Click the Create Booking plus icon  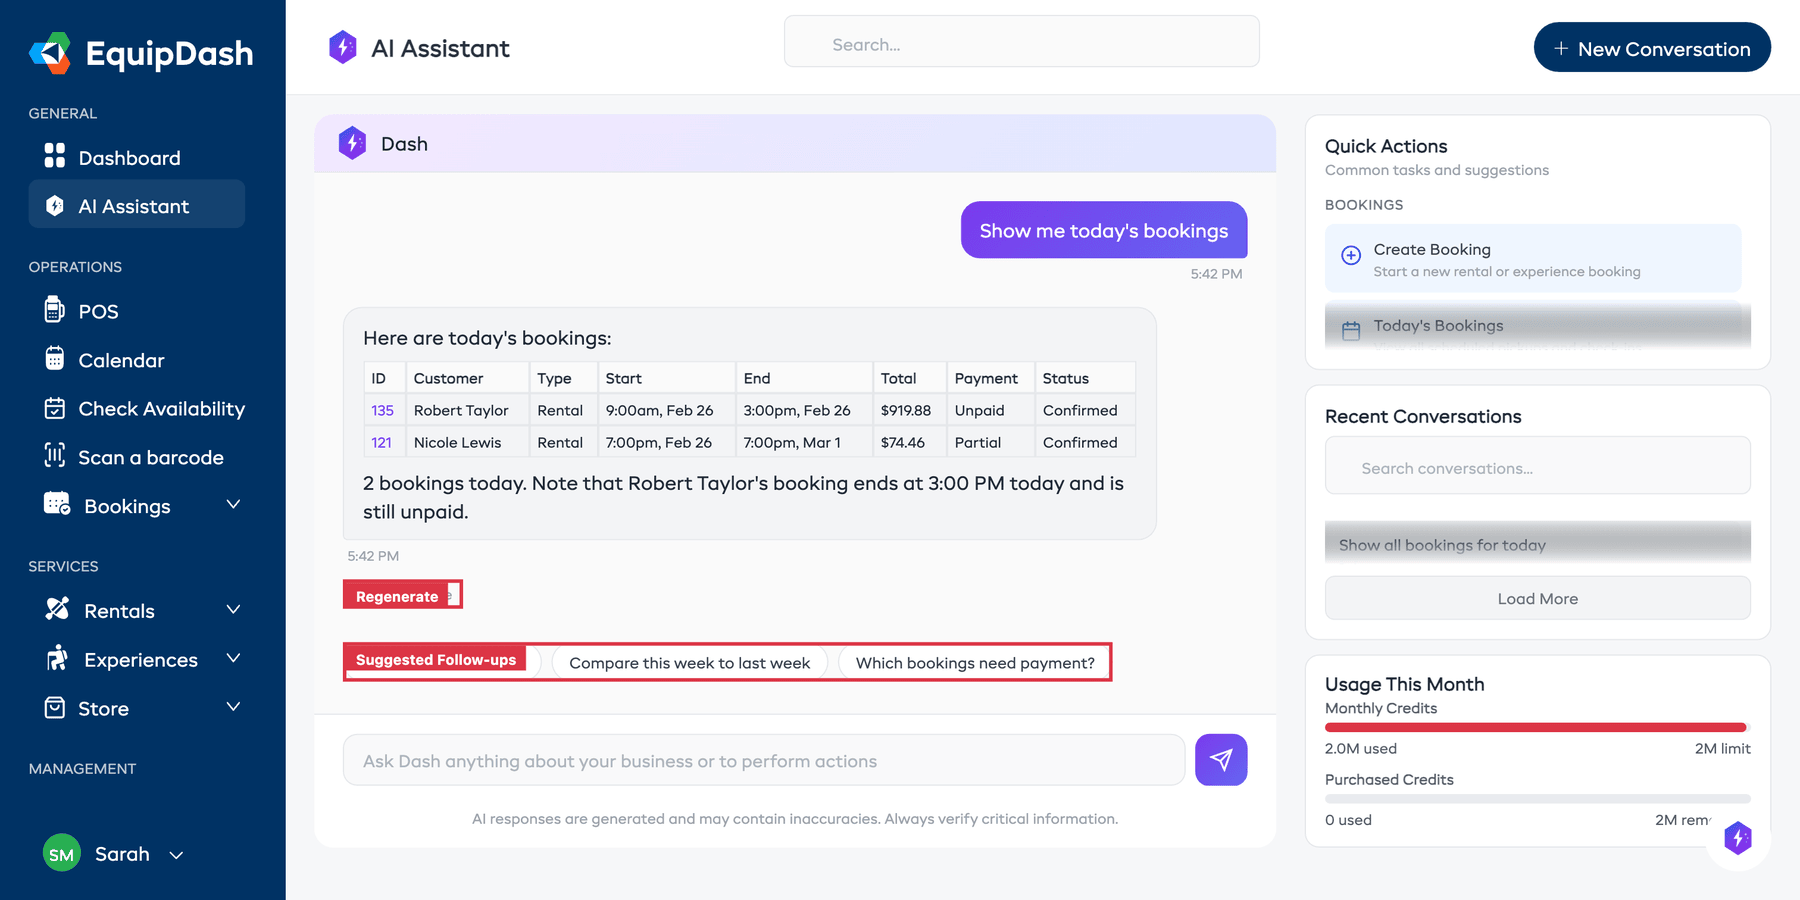pos(1351,255)
